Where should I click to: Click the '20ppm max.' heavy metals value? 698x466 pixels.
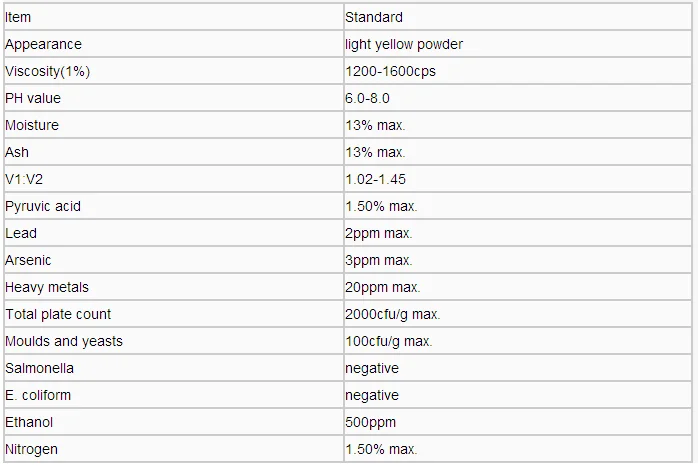[x=382, y=287]
